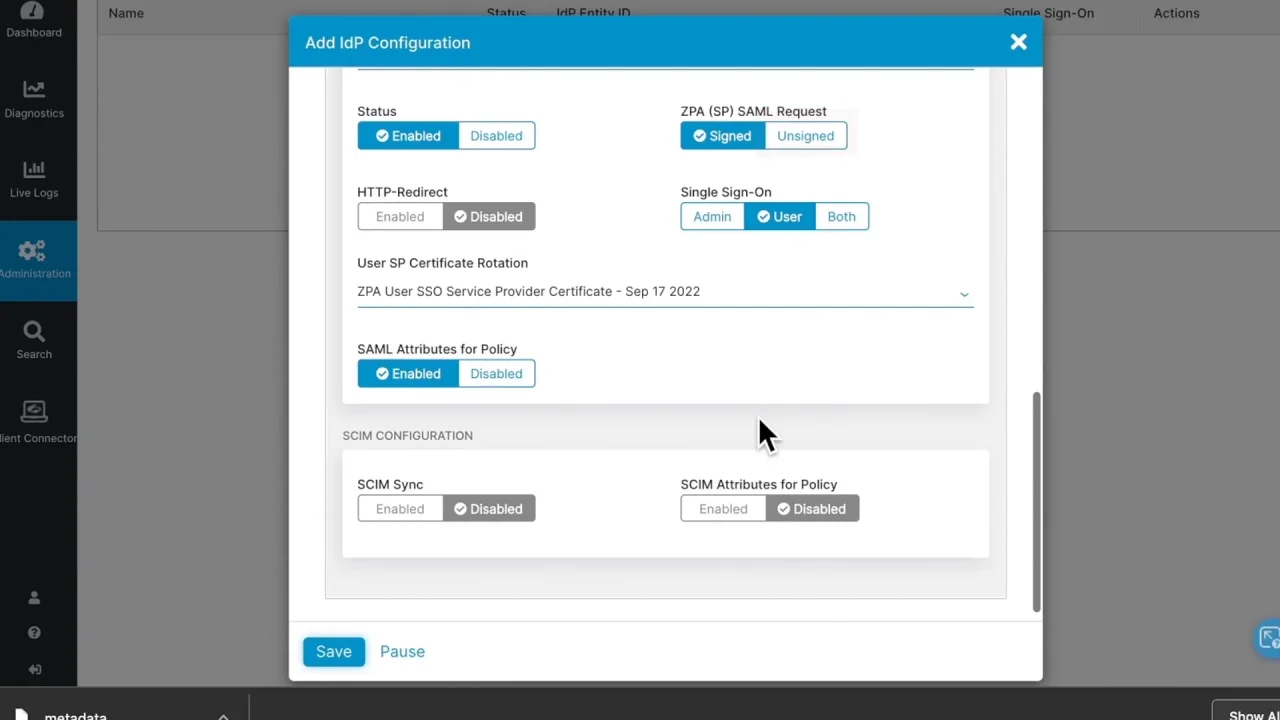This screenshot has height=720, width=1280.
Task: Click the user profile icon in the sidebar
Action: click(34, 598)
